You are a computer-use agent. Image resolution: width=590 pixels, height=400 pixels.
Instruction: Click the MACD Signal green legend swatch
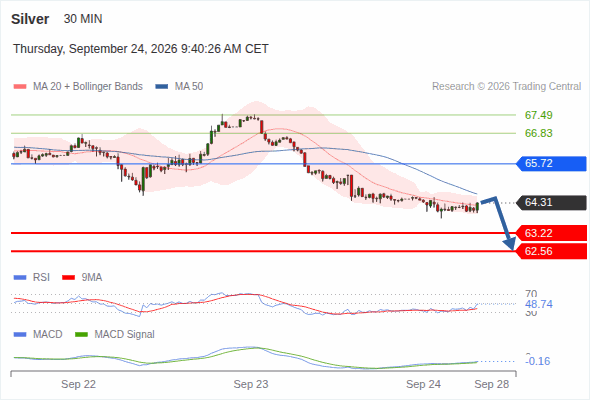click(x=81, y=335)
